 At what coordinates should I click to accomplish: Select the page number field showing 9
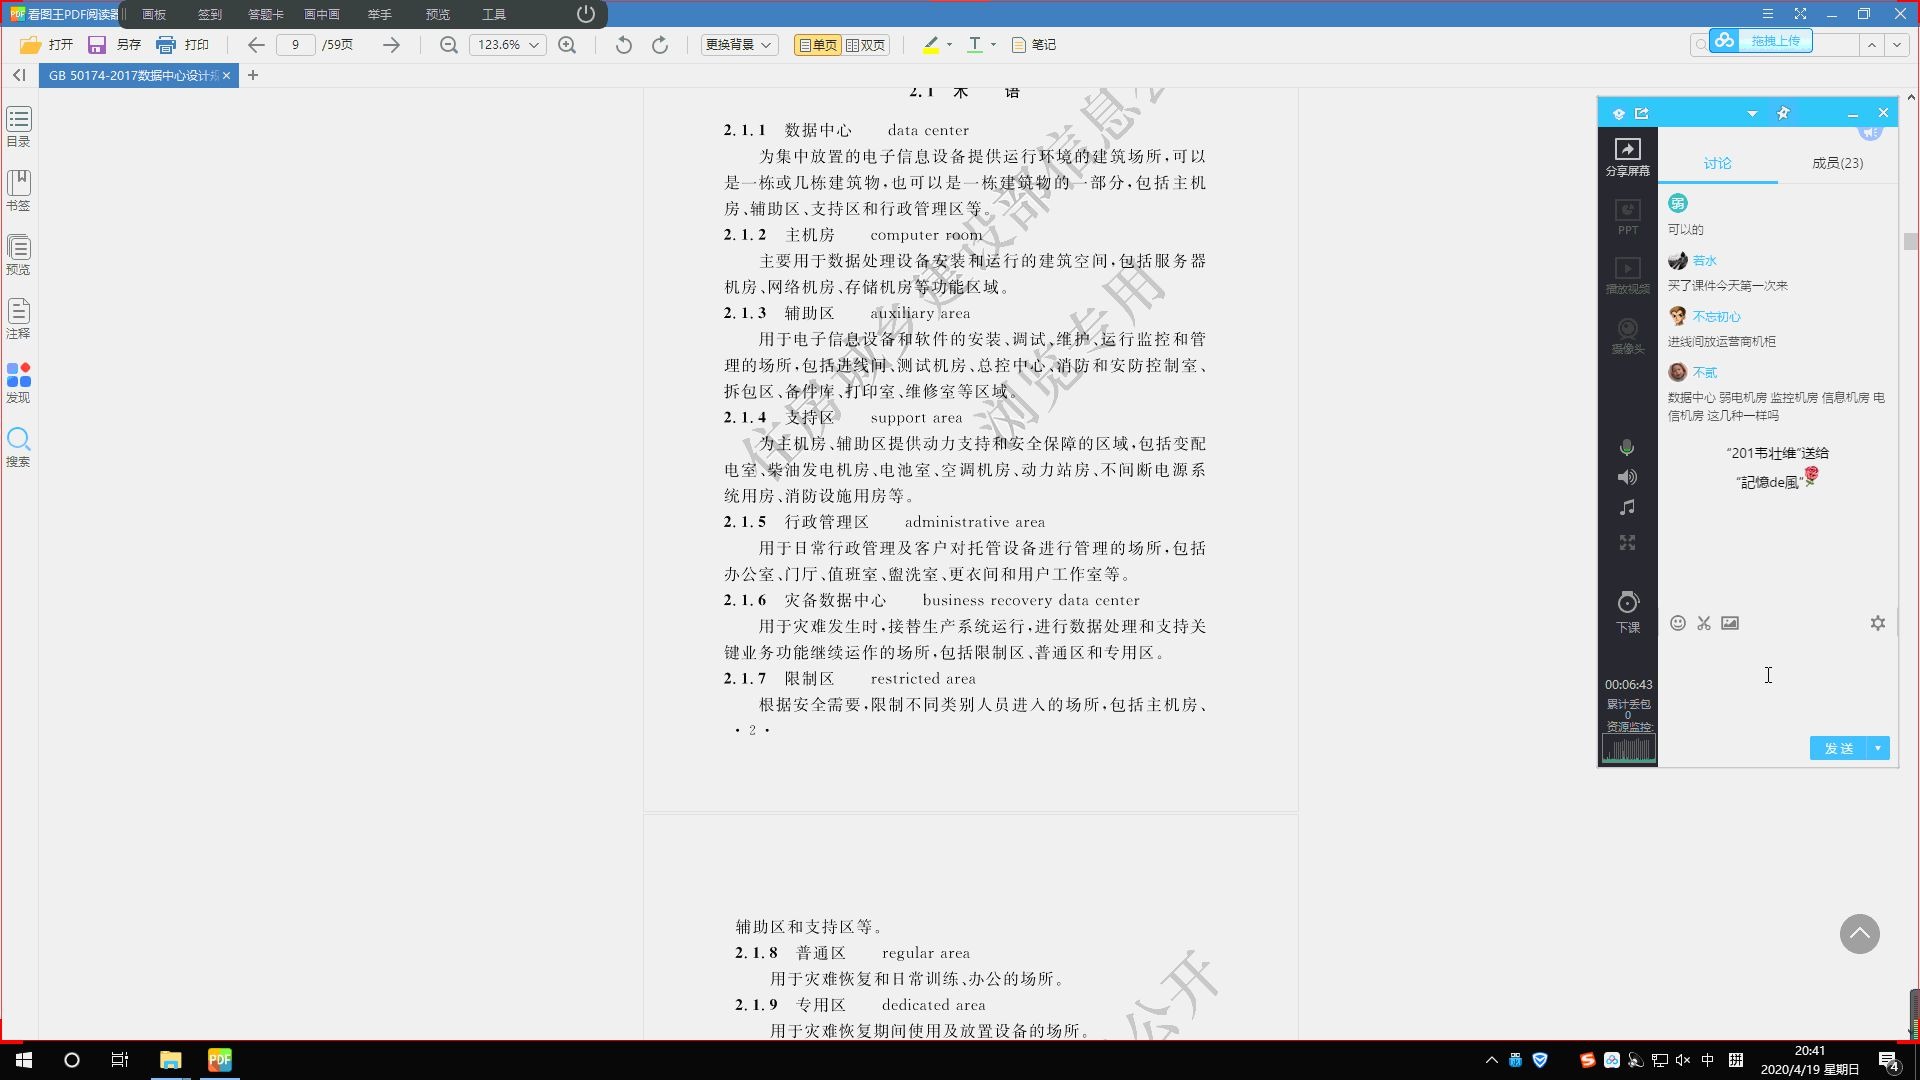click(x=295, y=45)
